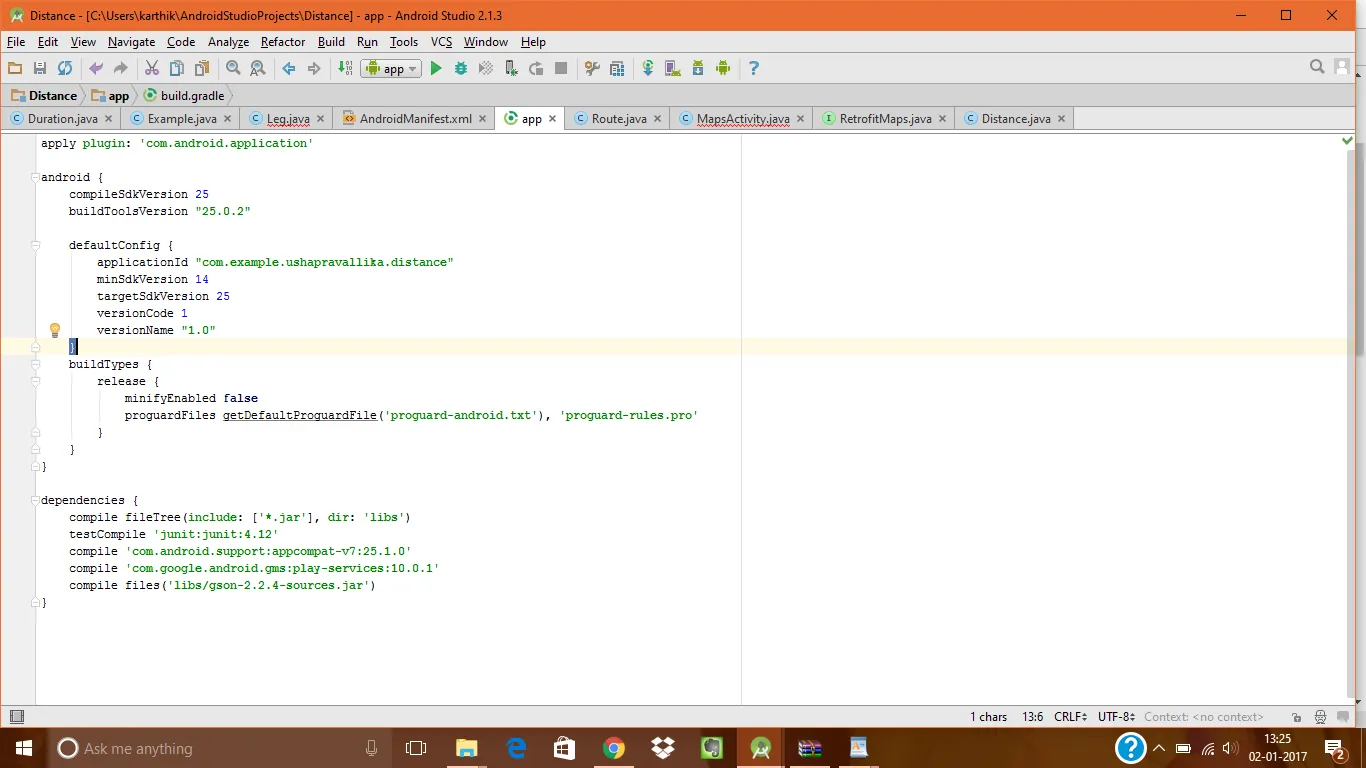
Task: Open the Navigate menu
Action: 131,42
